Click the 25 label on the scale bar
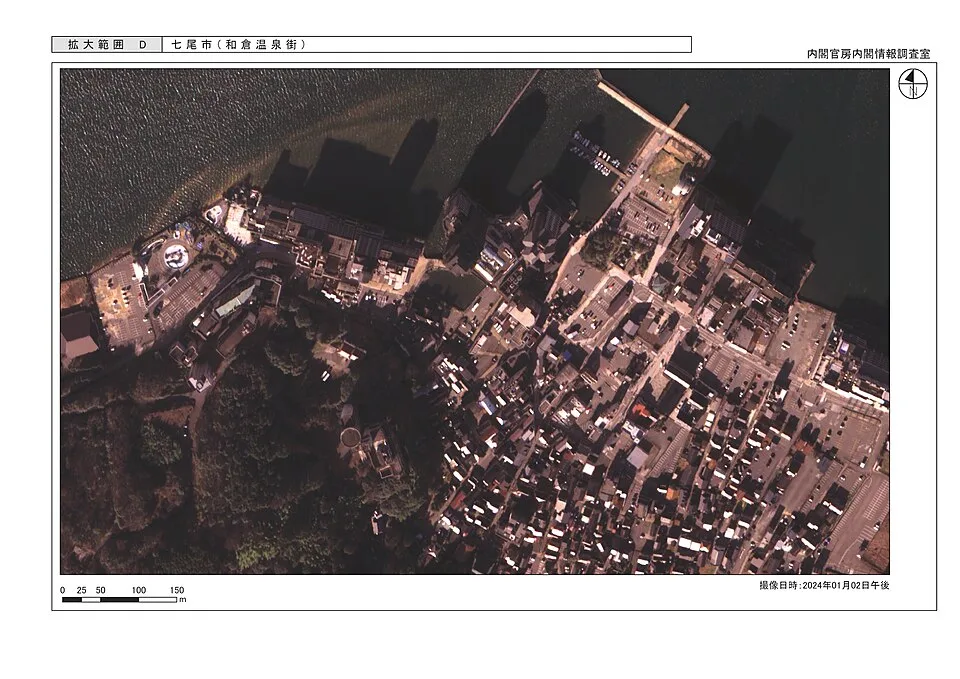 pos(81,590)
